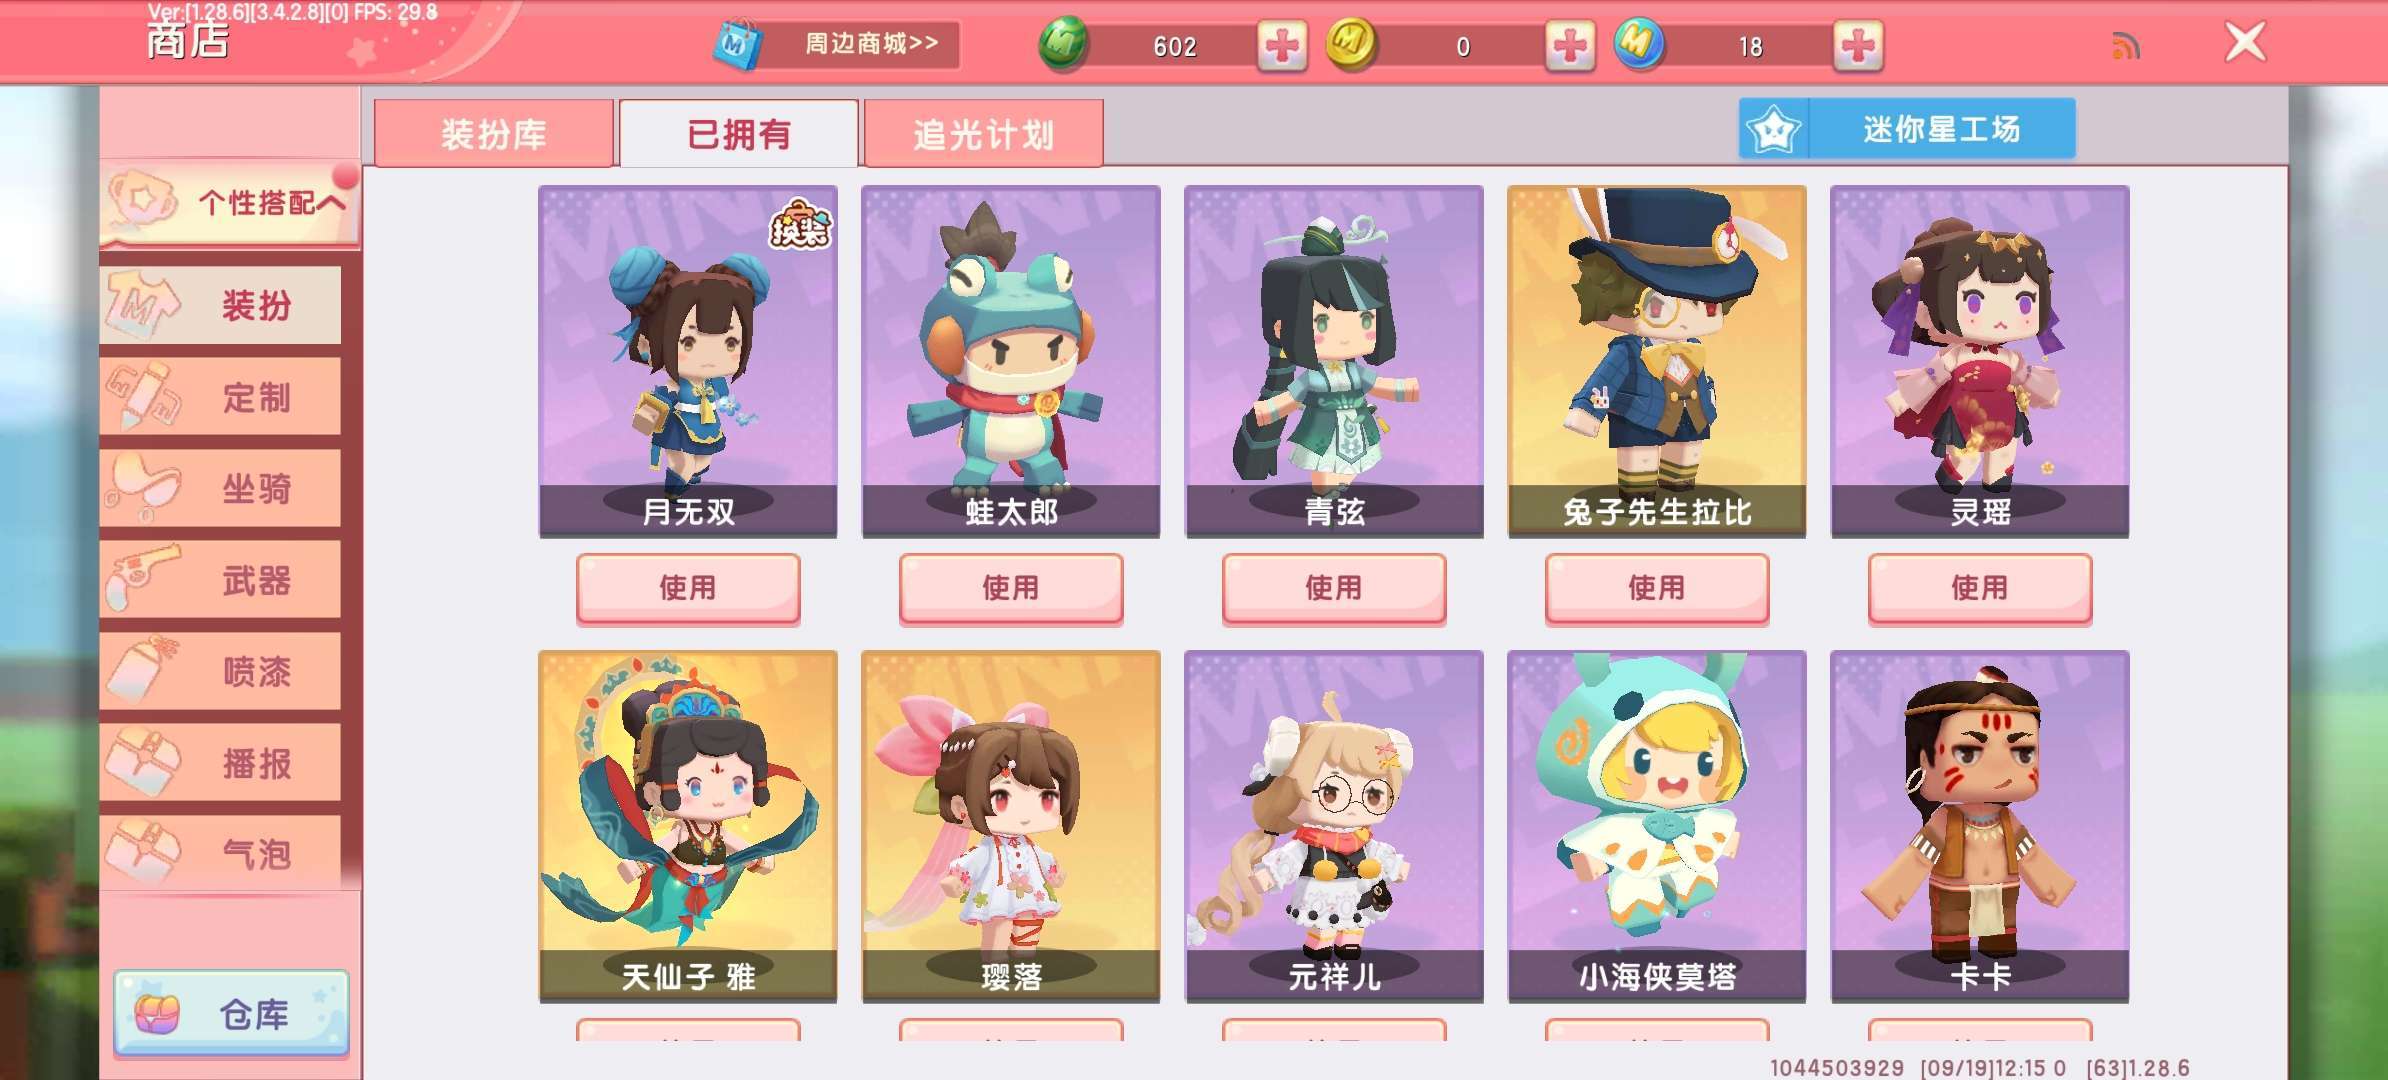Add more blue mini coins

click(1857, 46)
